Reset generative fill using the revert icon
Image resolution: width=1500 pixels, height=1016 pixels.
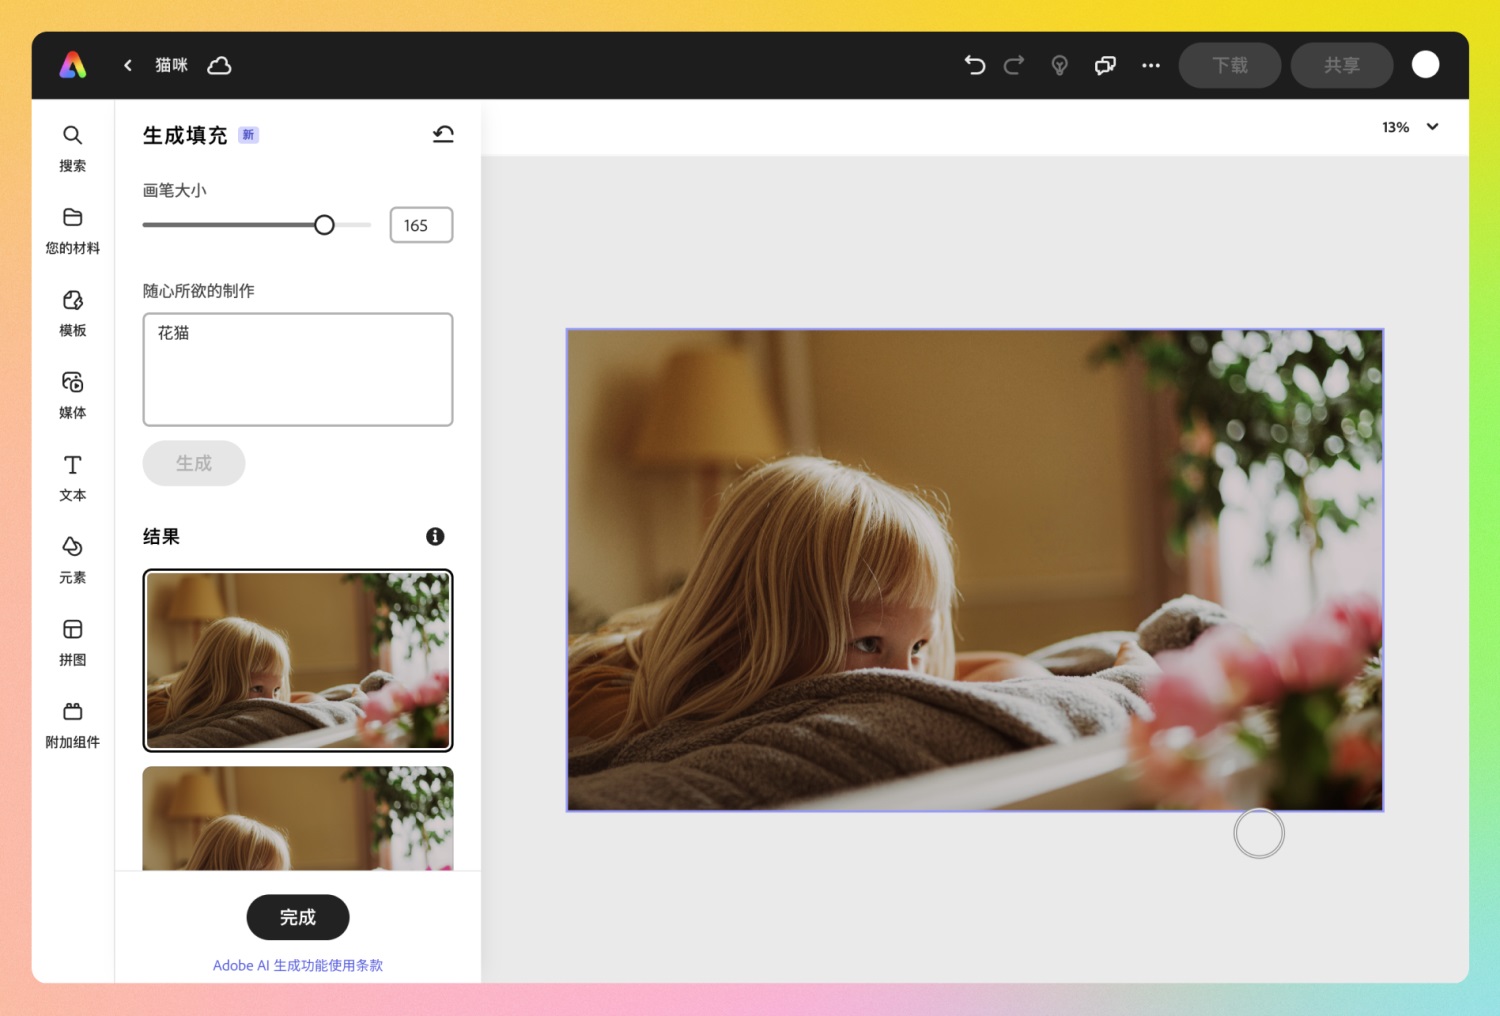tap(443, 134)
